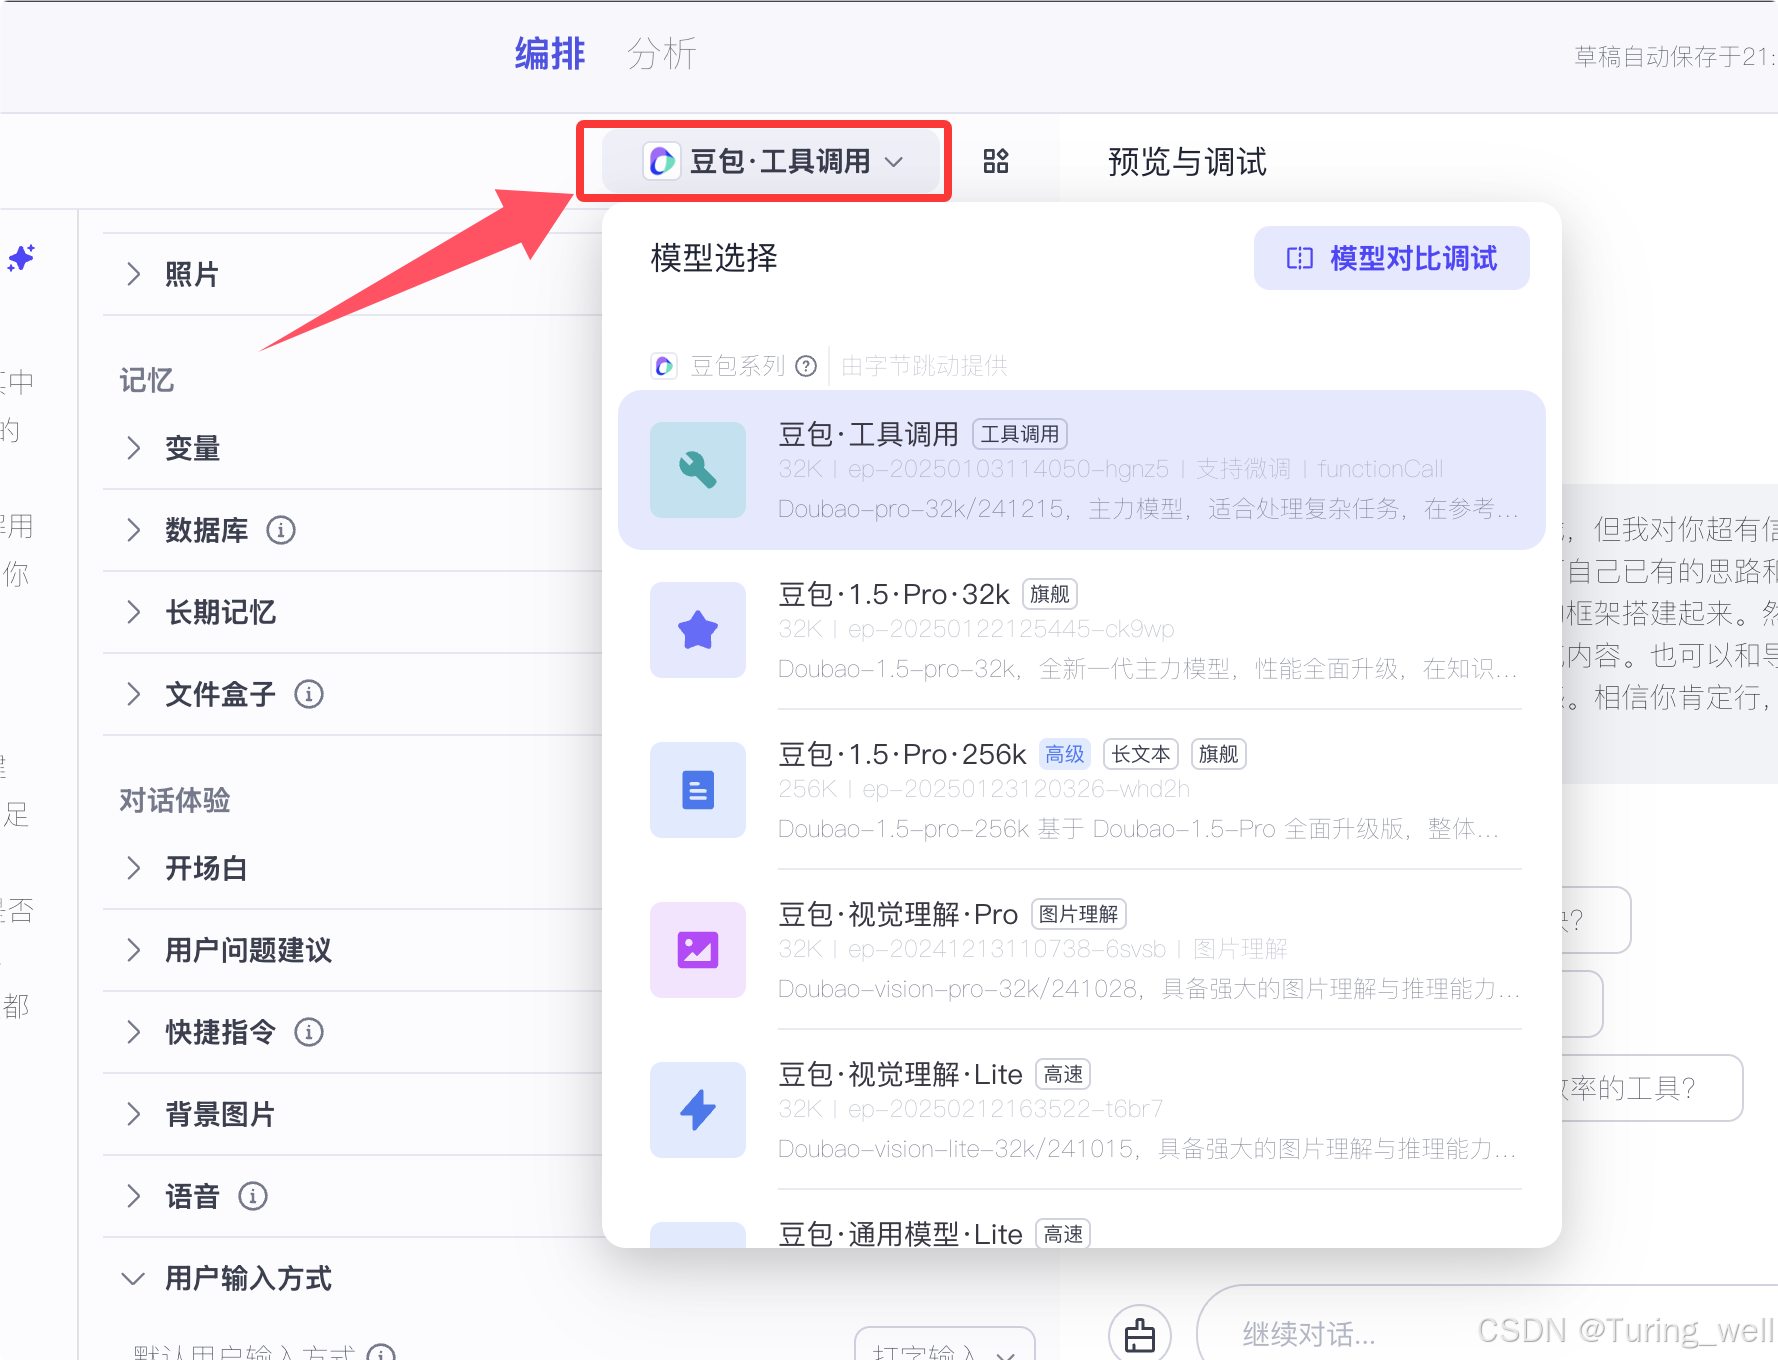Click the 对话体验 section heading
1778x1360 pixels.
175,800
